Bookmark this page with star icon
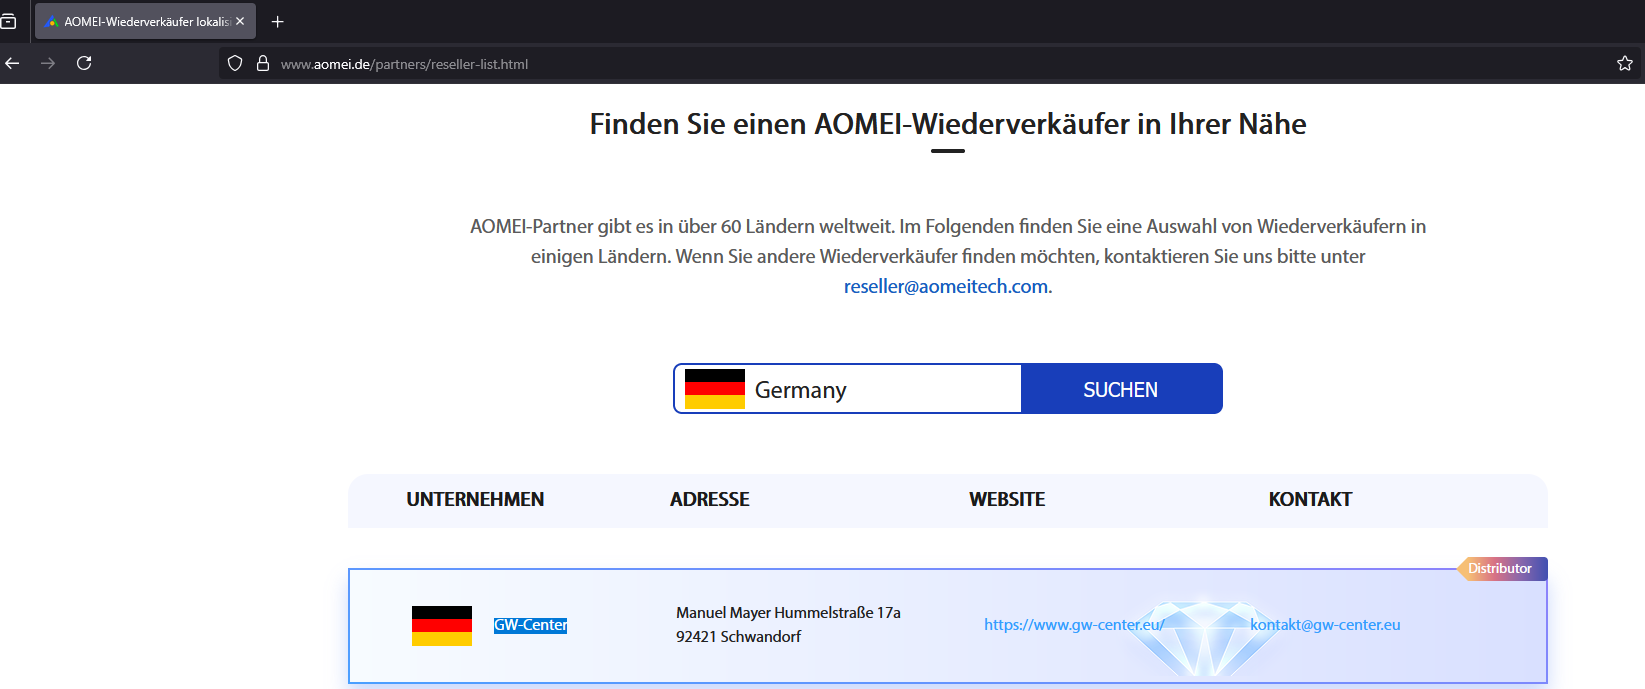 [x=1624, y=63]
